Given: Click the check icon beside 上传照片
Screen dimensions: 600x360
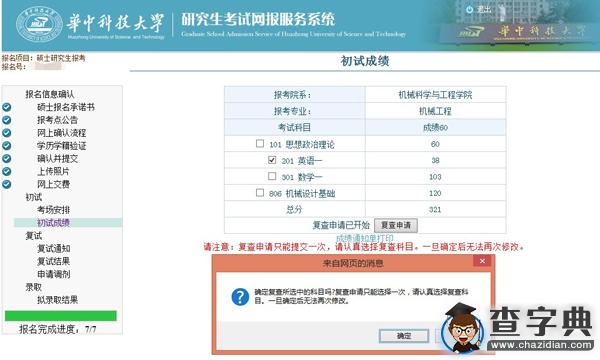Looking at the screenshot, I should 7,171.
